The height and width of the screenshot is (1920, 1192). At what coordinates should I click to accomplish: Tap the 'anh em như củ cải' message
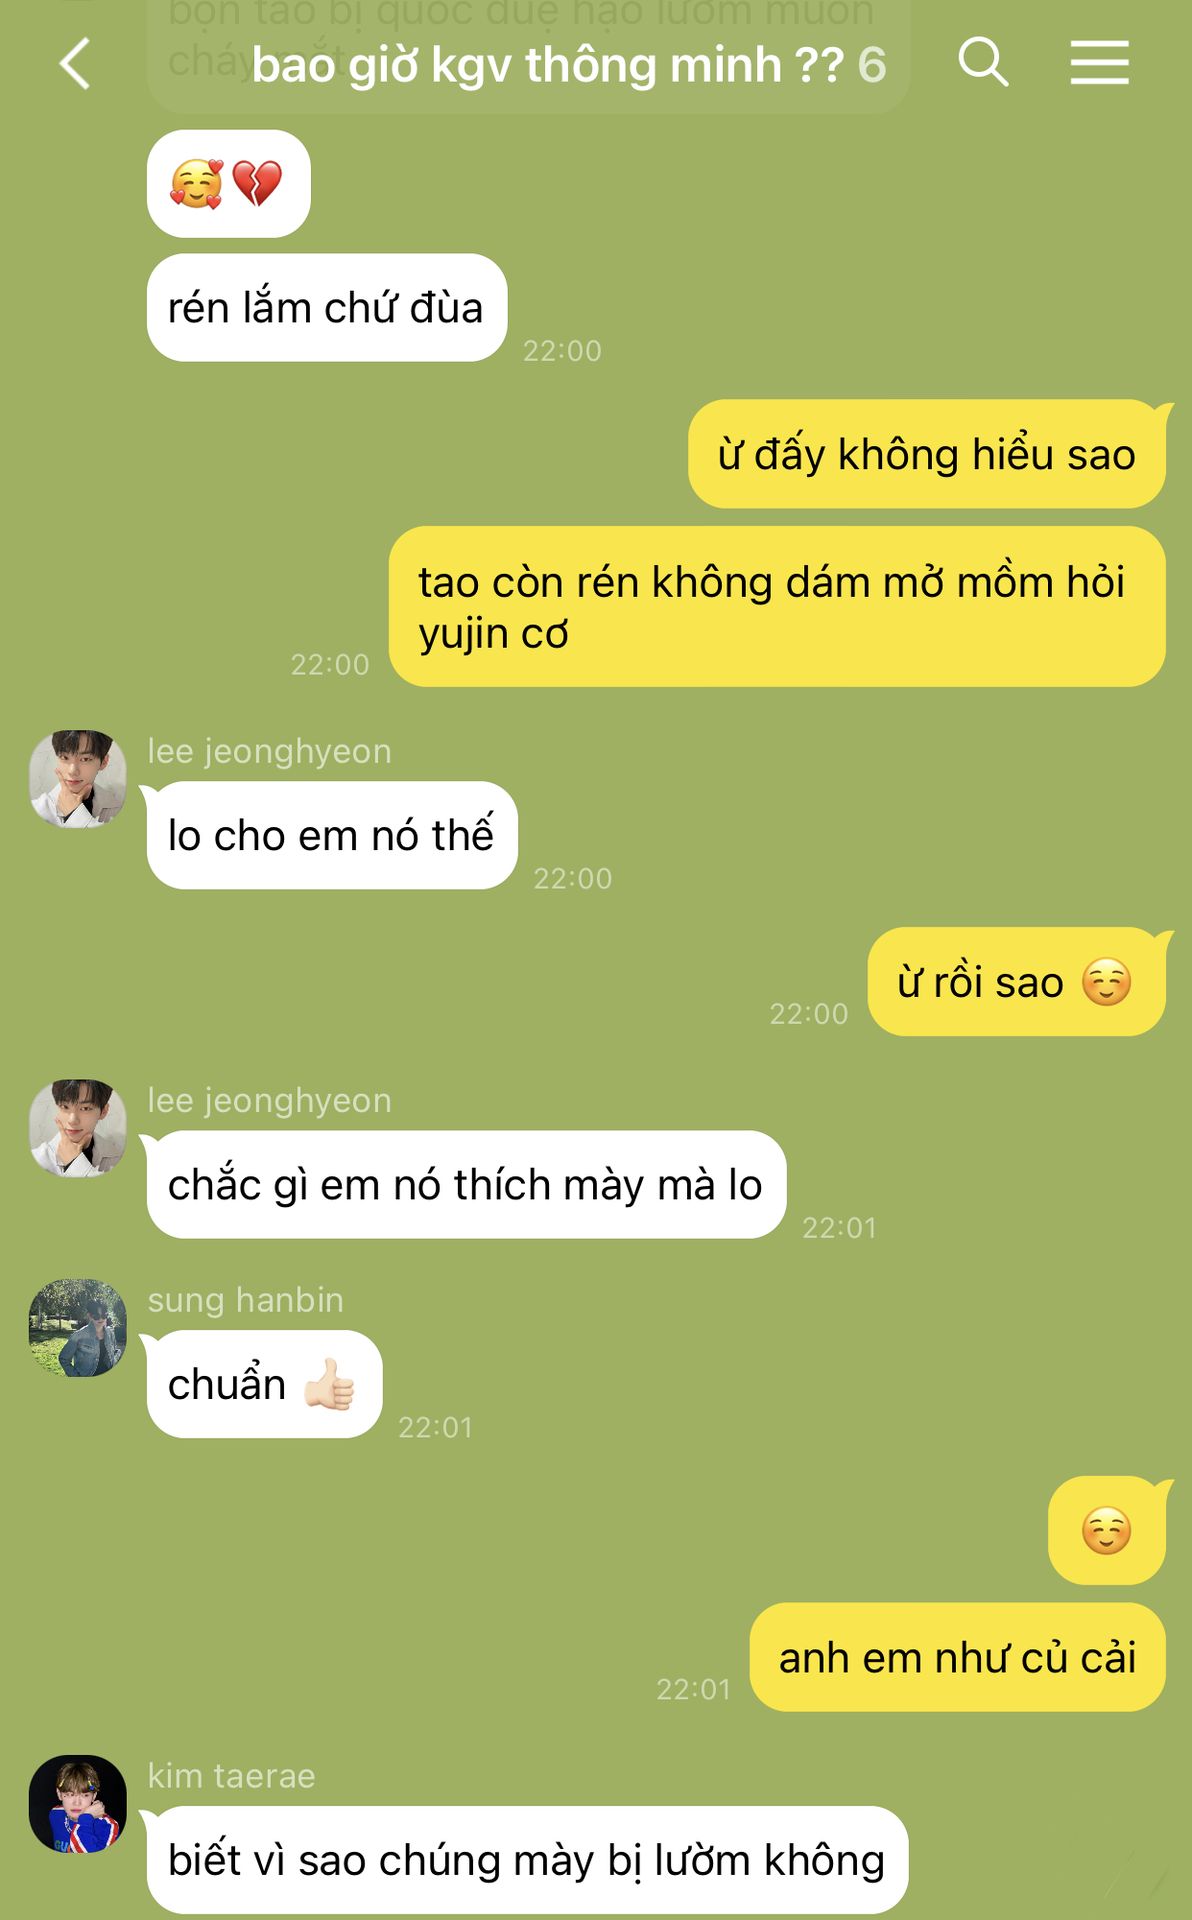click(x=957, y=1657)
